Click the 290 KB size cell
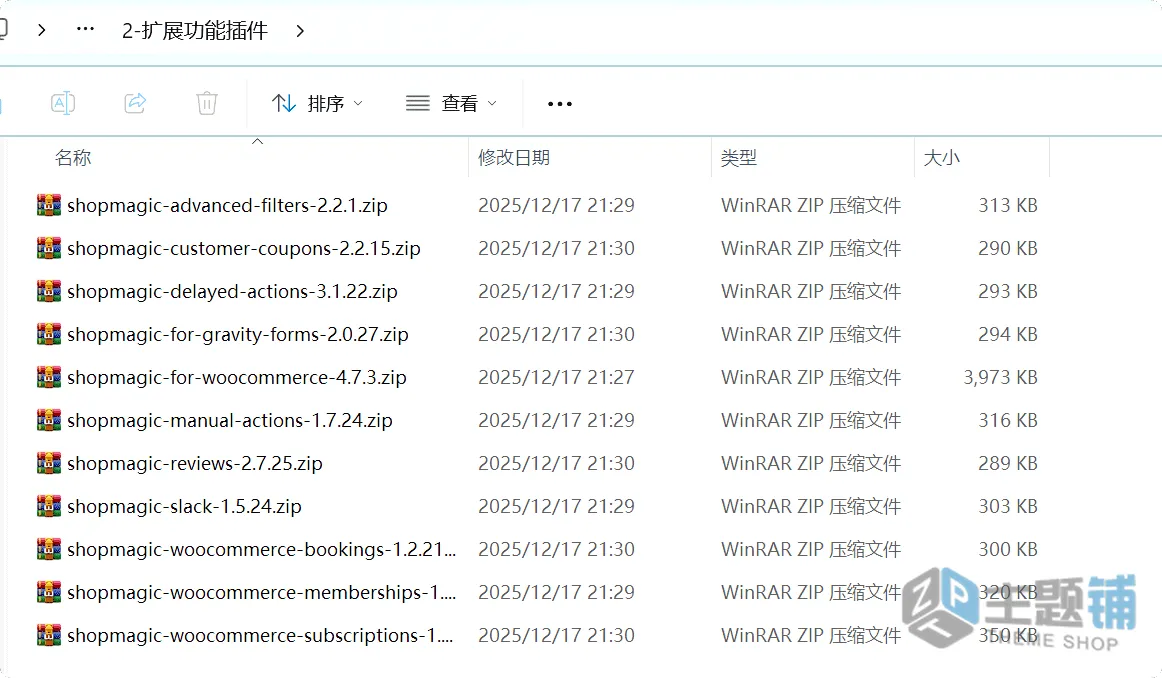The width and height of the screenshot is (1162, 678). coord(1008,248)
